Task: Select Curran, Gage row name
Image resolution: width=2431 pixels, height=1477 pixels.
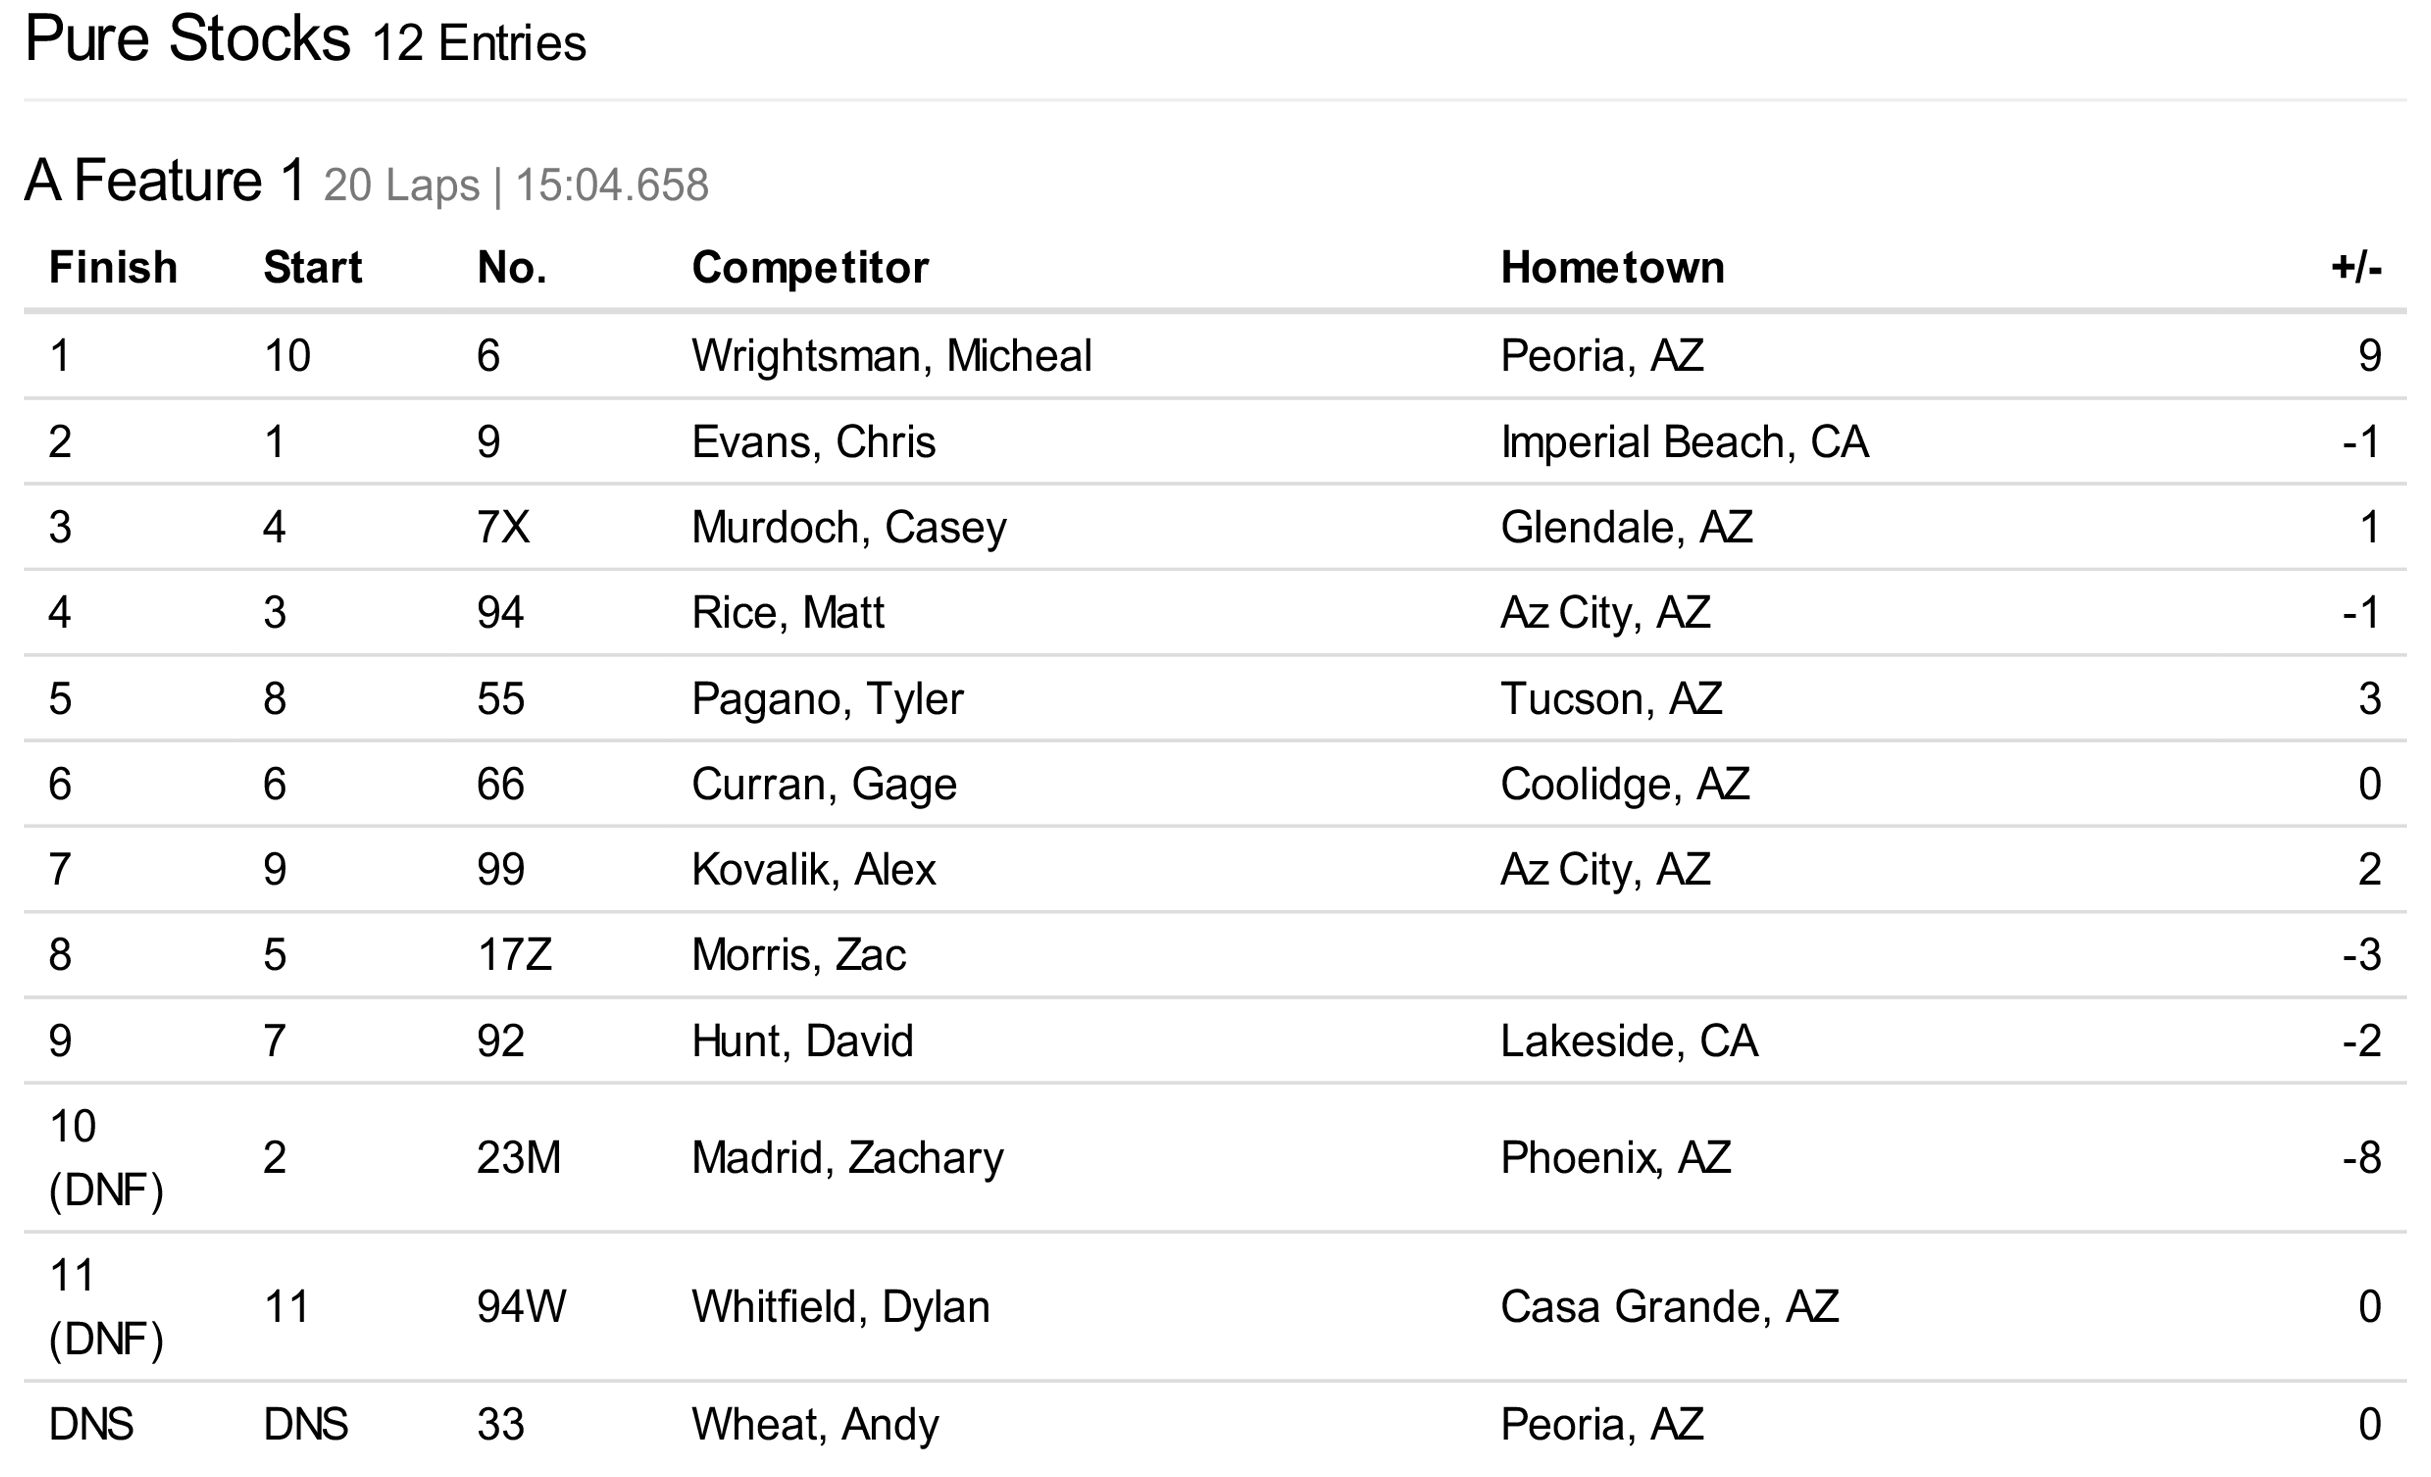Action: click(824, 784)
